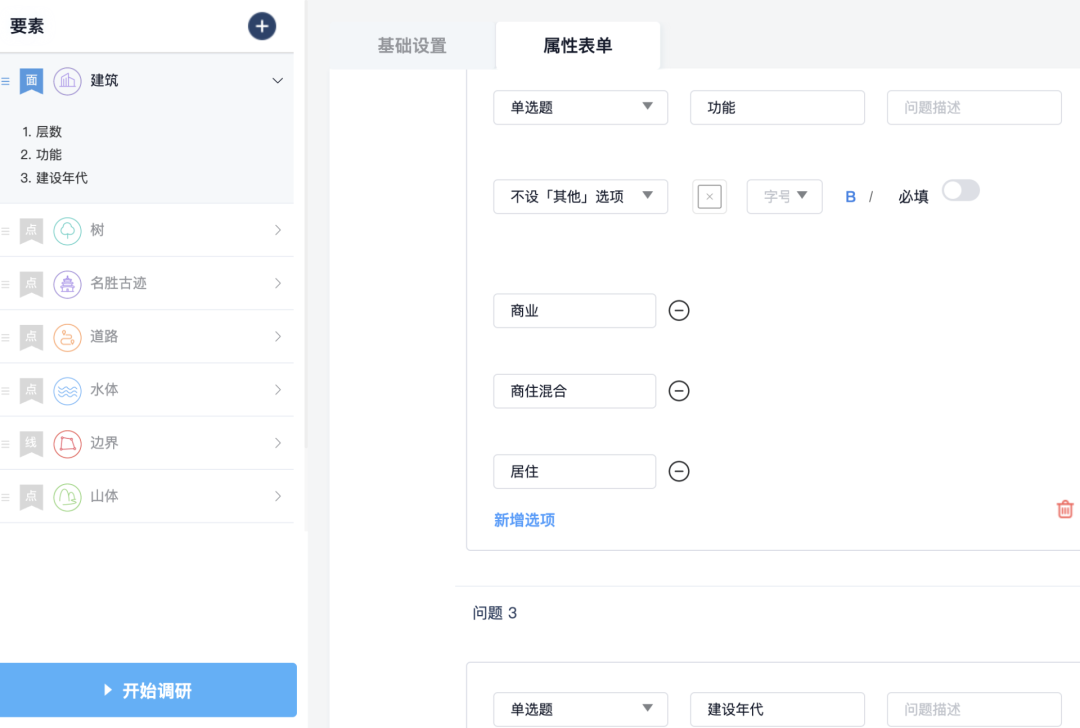Click the 山体 element name
This screenshot has width=1080, height=728.
point(104,496)
